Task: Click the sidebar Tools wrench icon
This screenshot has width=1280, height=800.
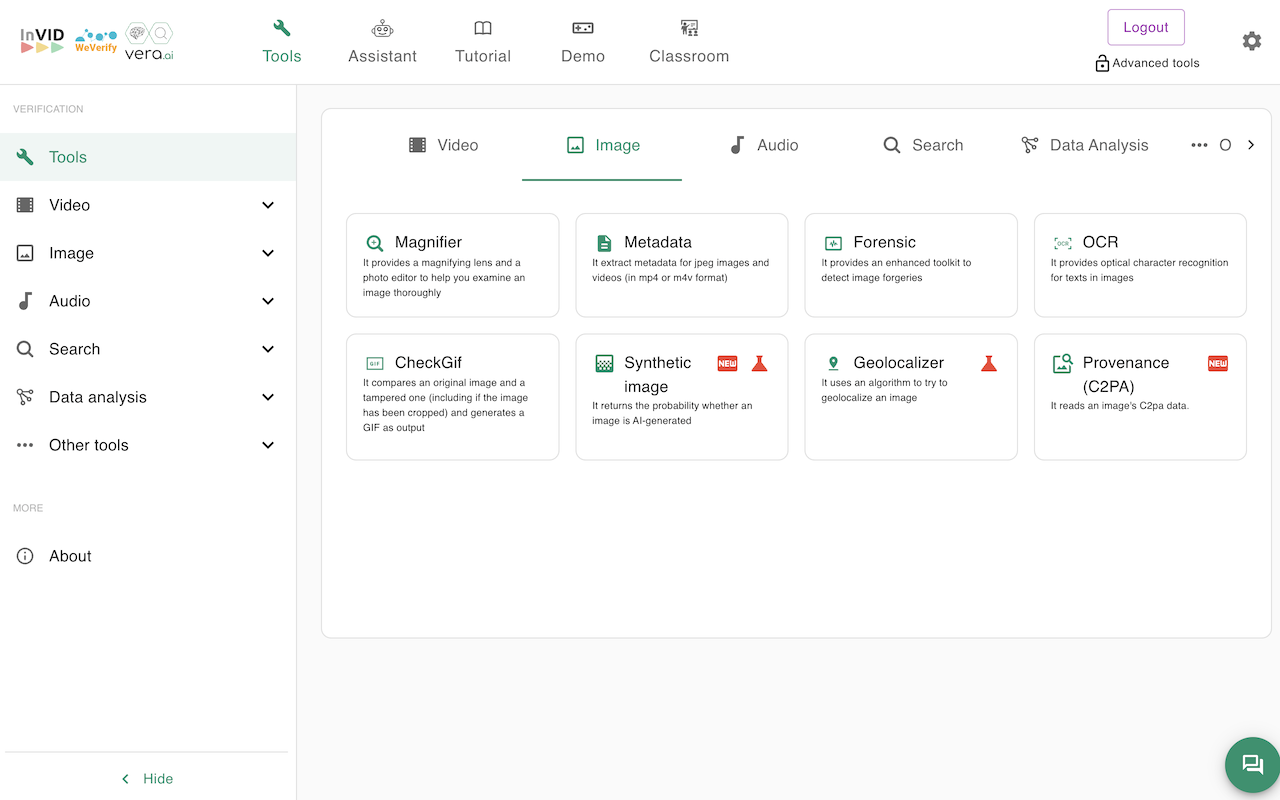Action: pos(25,157)
